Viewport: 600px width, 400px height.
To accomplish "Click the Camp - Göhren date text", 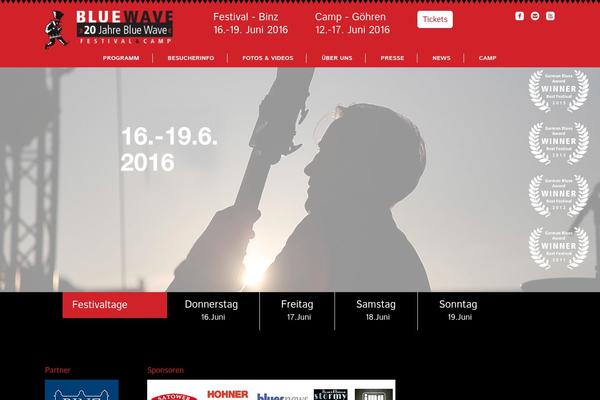I will tap(352, 23).
